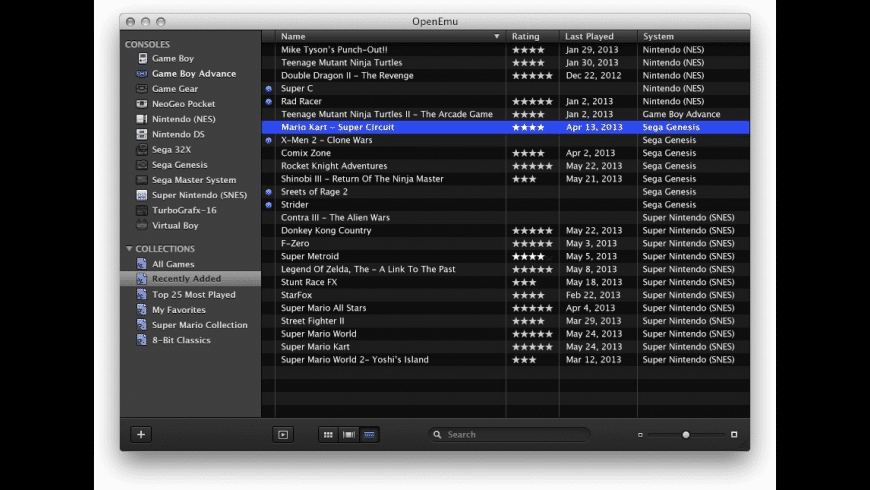Select the Top 25 Most Played label
The width and height of the screenshot is (870, 490).
(194, 295)
